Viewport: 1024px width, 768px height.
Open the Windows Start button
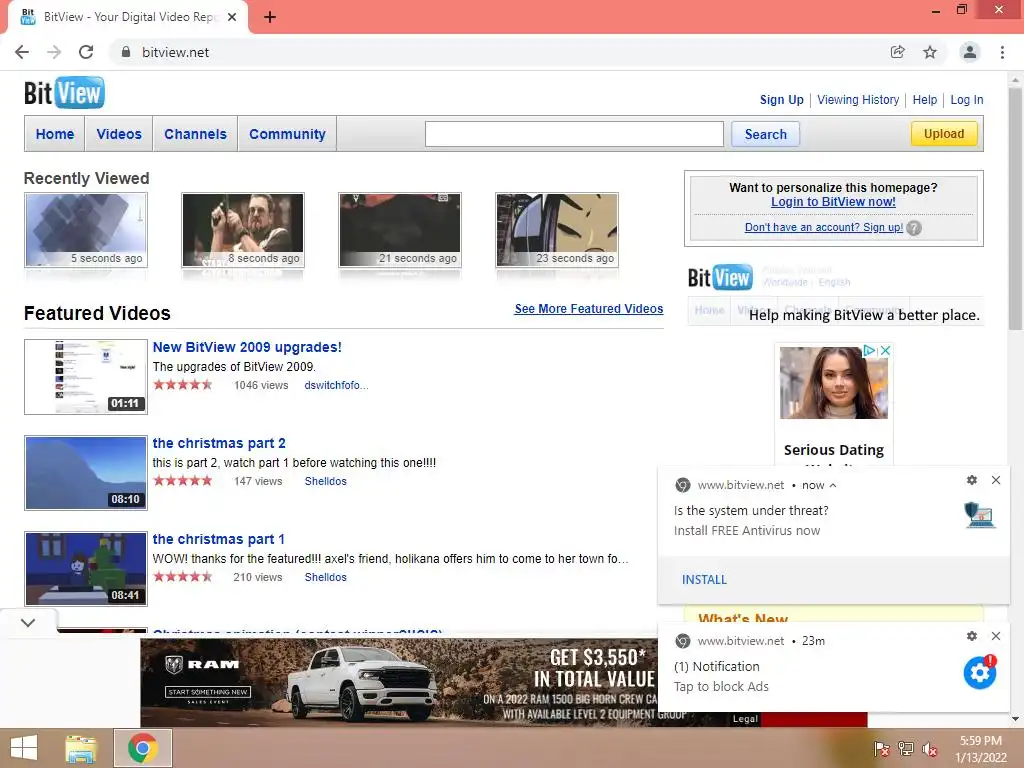24,748
